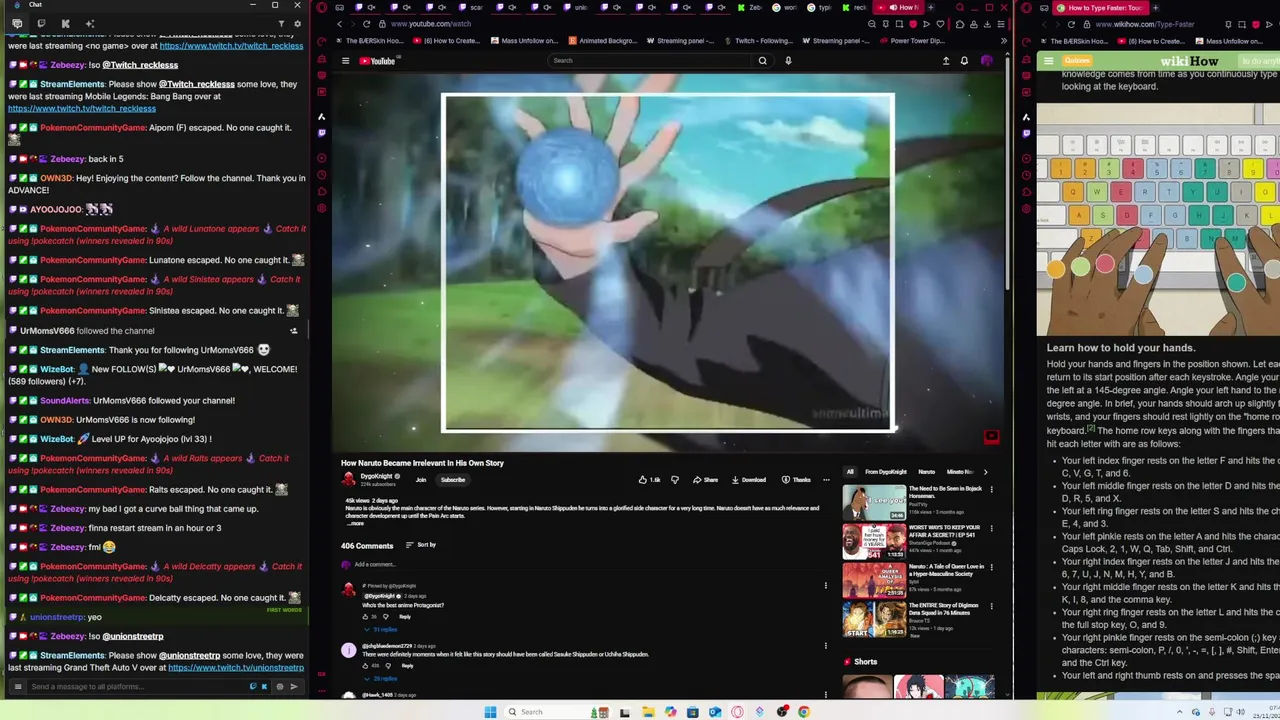Open The BÆRSkin Hoo... bookmark in YouTube window
Image resolution: width=1280 pixels, height=720 pixels.
click(369, 41)
